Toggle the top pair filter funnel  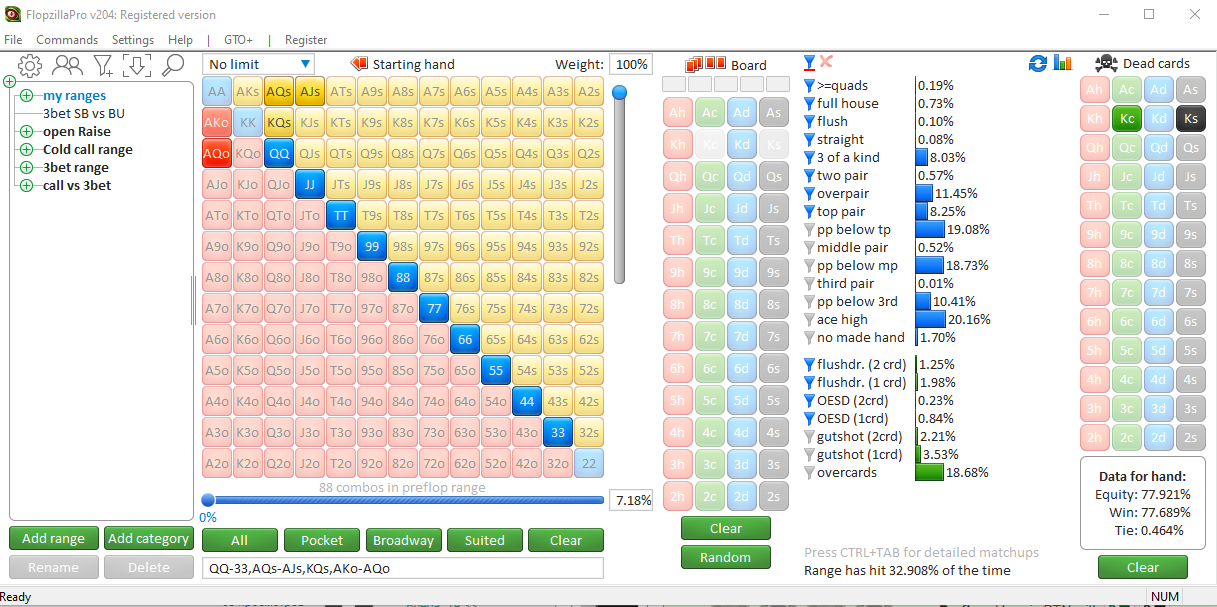[x=810, y=211]
